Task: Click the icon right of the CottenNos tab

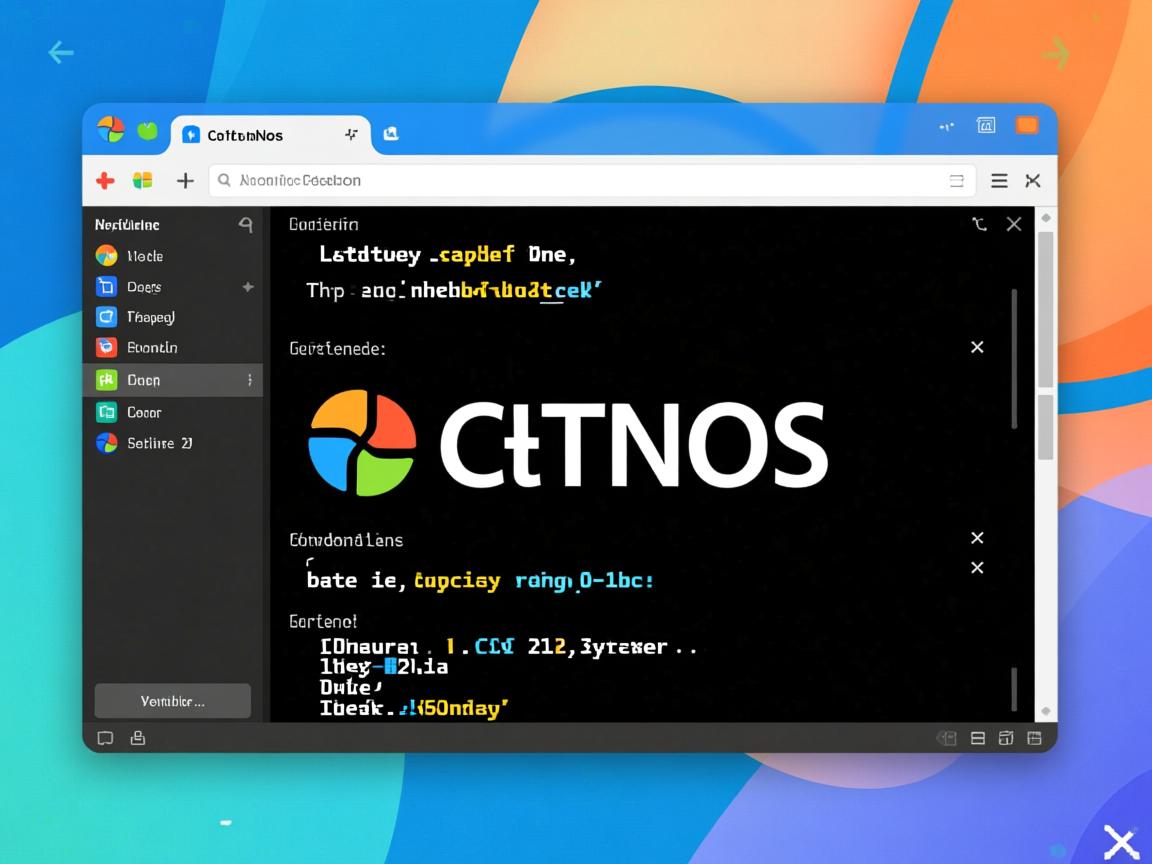Action: pos(391,134)
